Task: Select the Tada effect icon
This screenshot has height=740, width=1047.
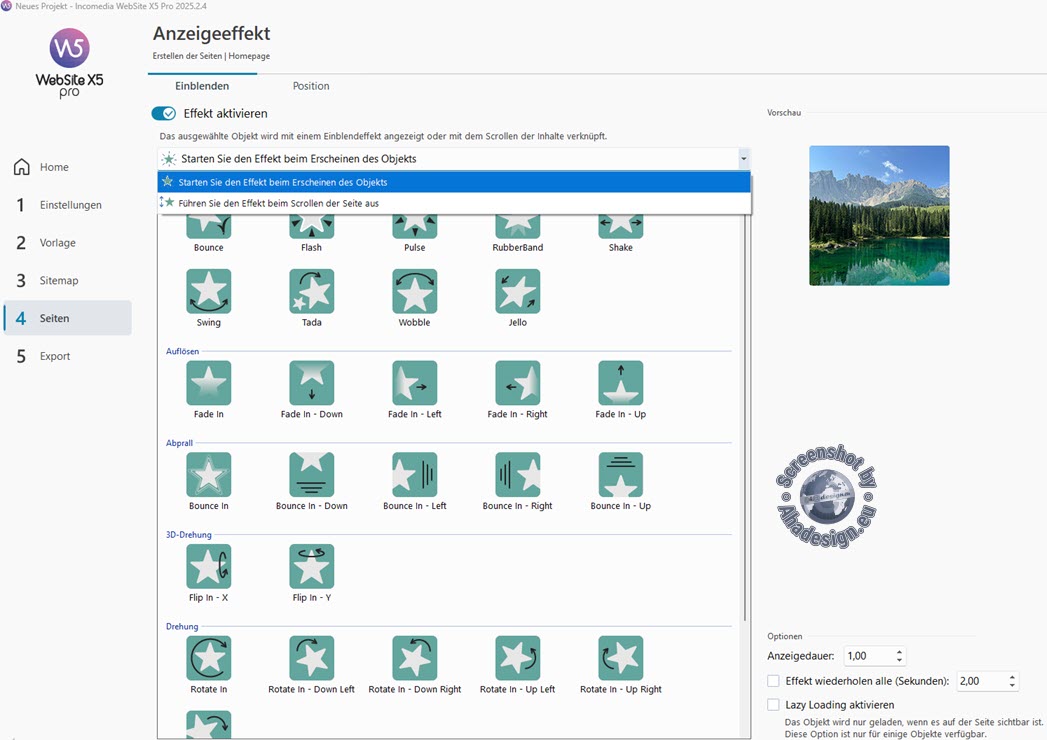Action: [312, 291]
